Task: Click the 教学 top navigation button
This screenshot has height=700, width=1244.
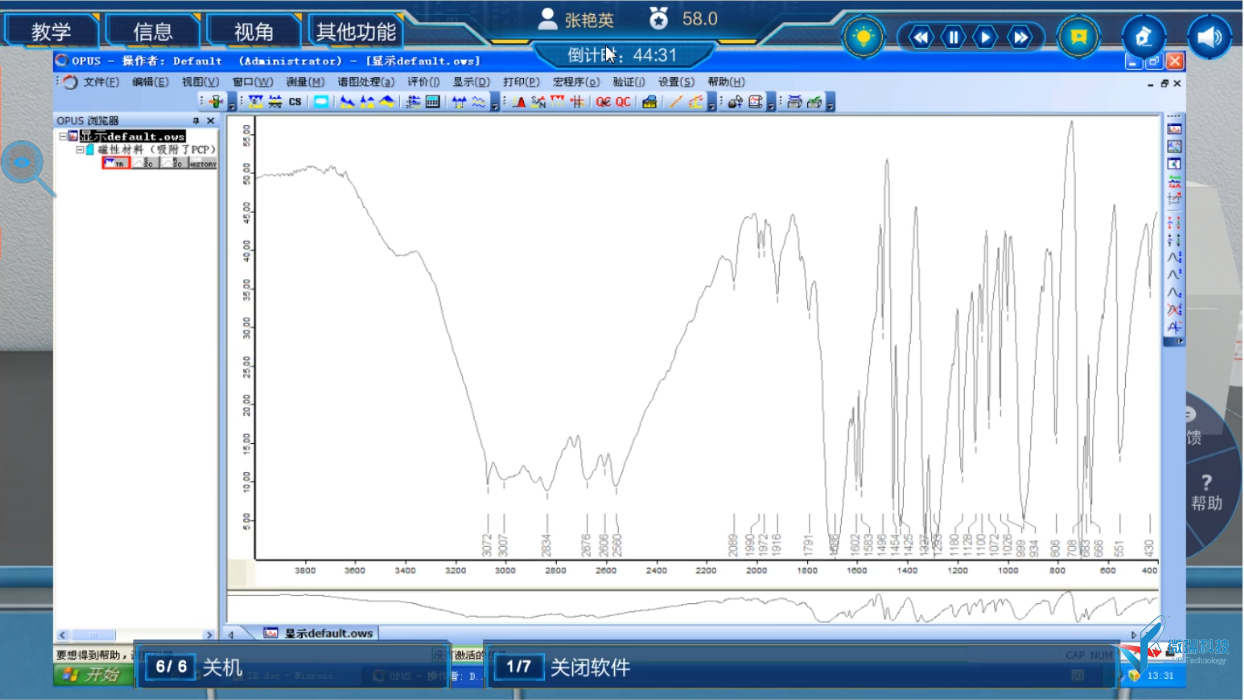Action: (51, 32)
